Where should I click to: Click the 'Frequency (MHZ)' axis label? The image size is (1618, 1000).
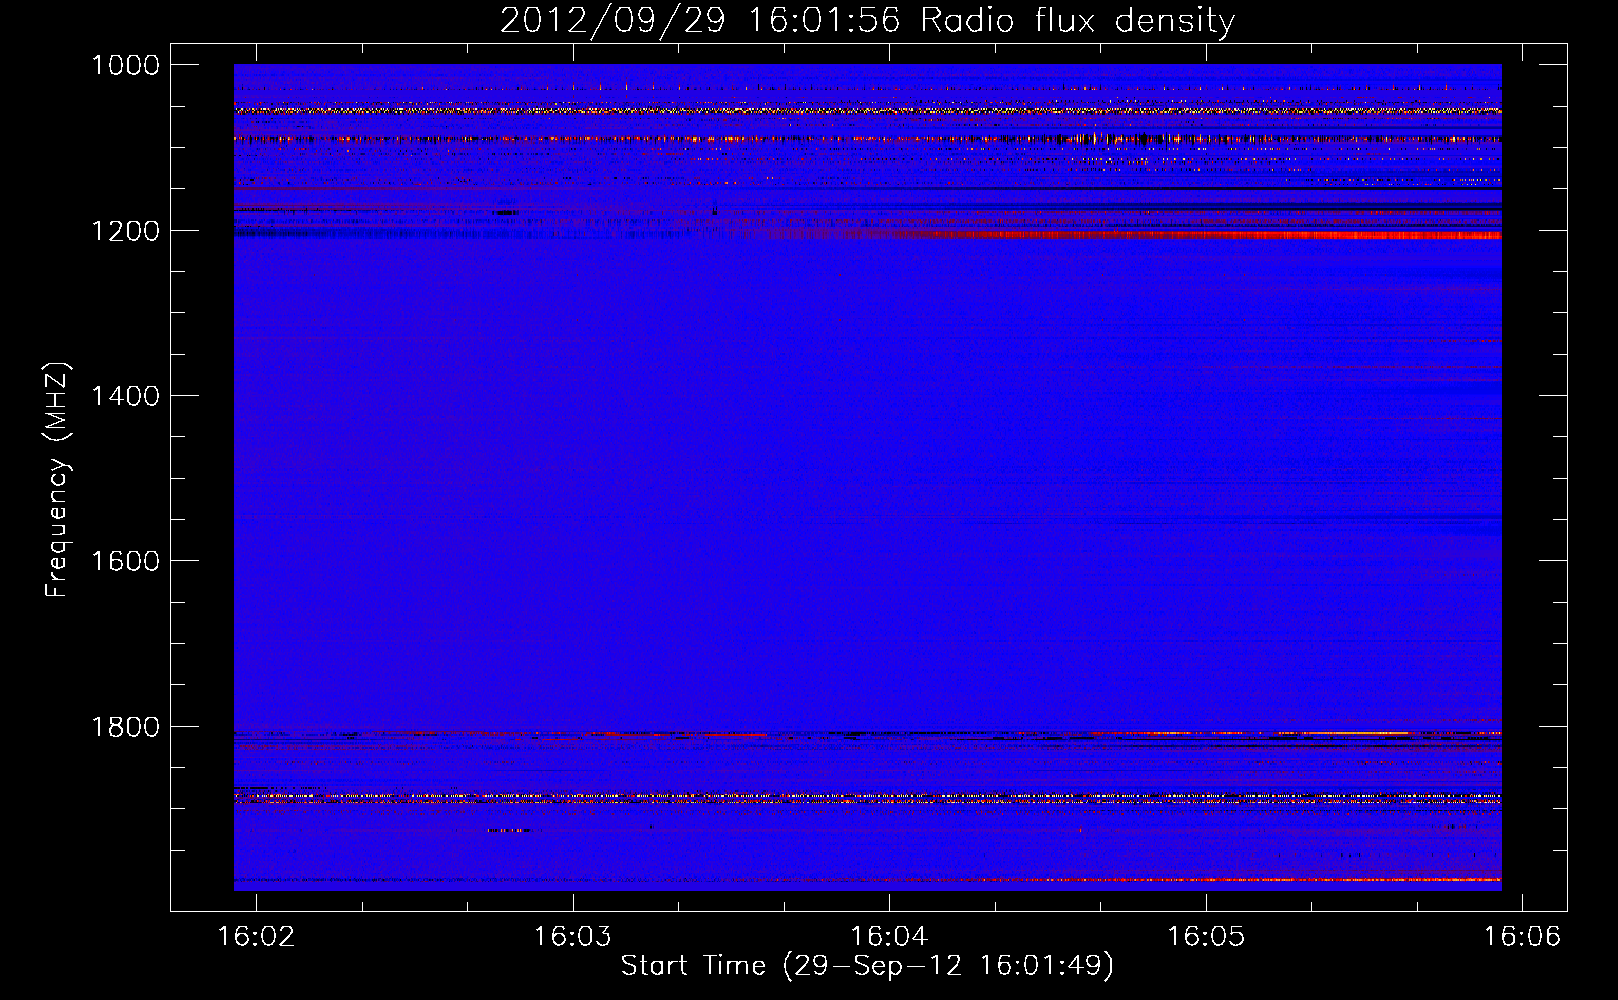pyautogui.click(x=58, y=480)
